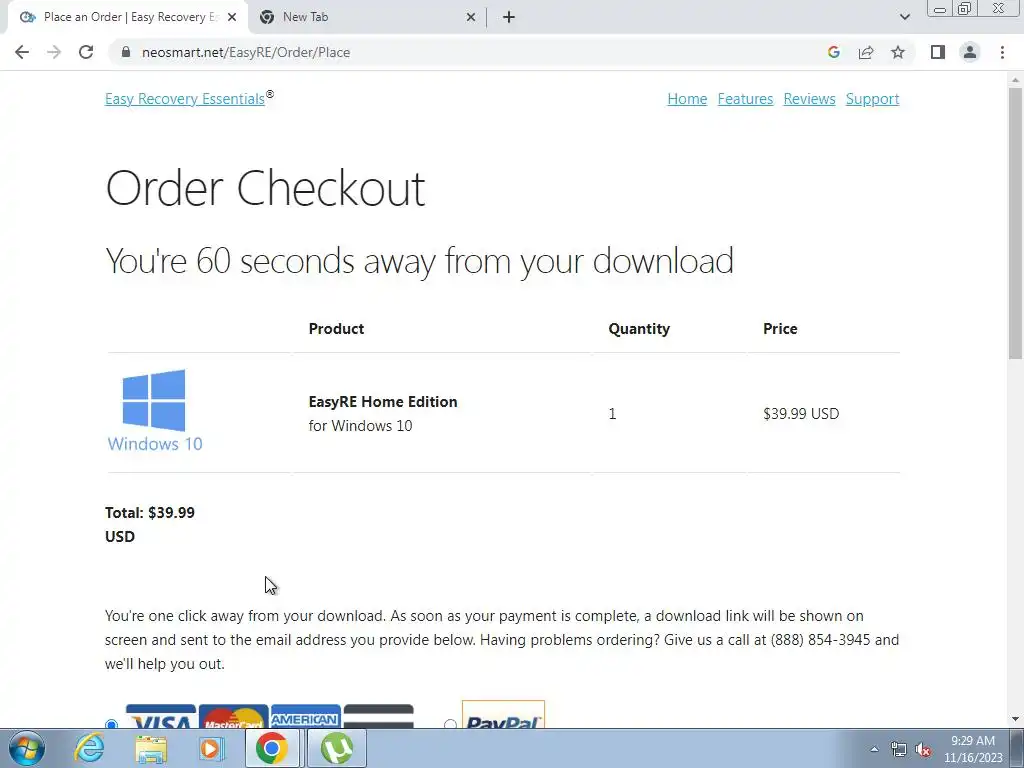Select the Place an Order tab

[127, 17]
